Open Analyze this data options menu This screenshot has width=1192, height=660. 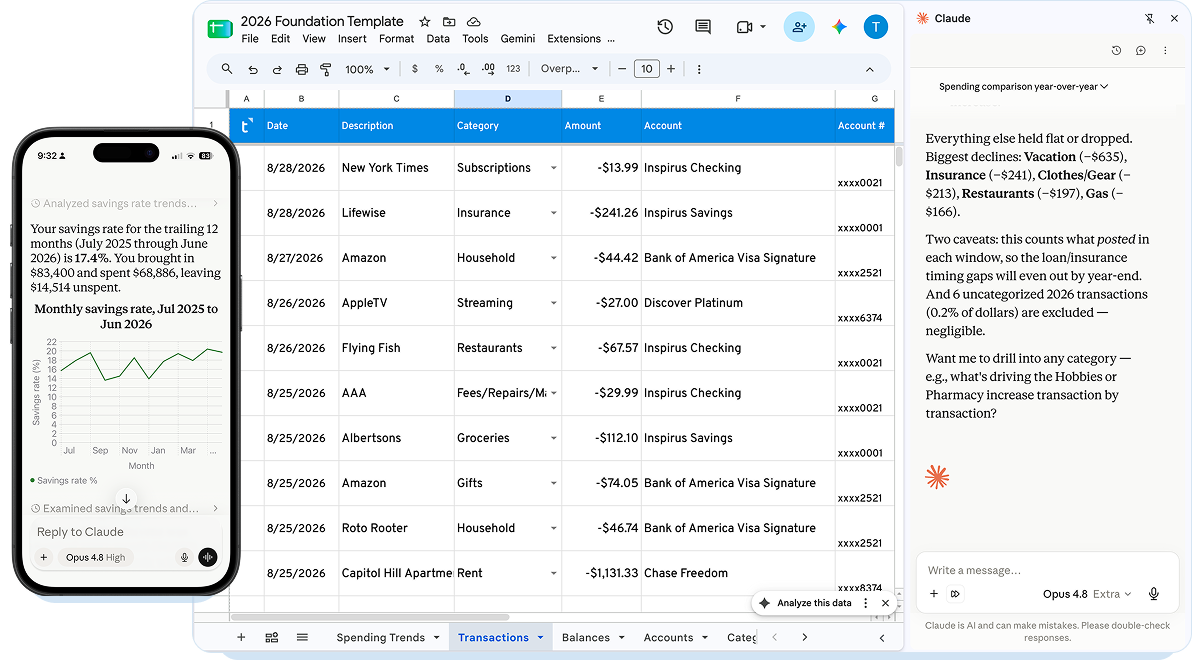(866, 603)
